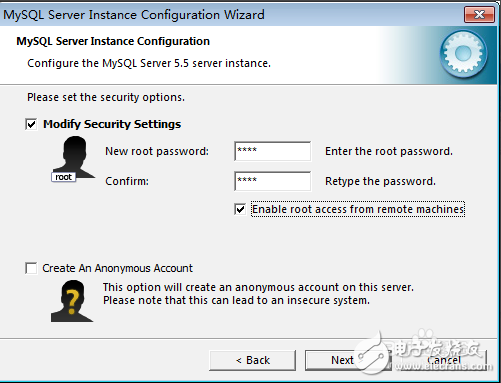Screen dimensions: 501x383
Task: Click into the New root password field
Action: [273, 151]
